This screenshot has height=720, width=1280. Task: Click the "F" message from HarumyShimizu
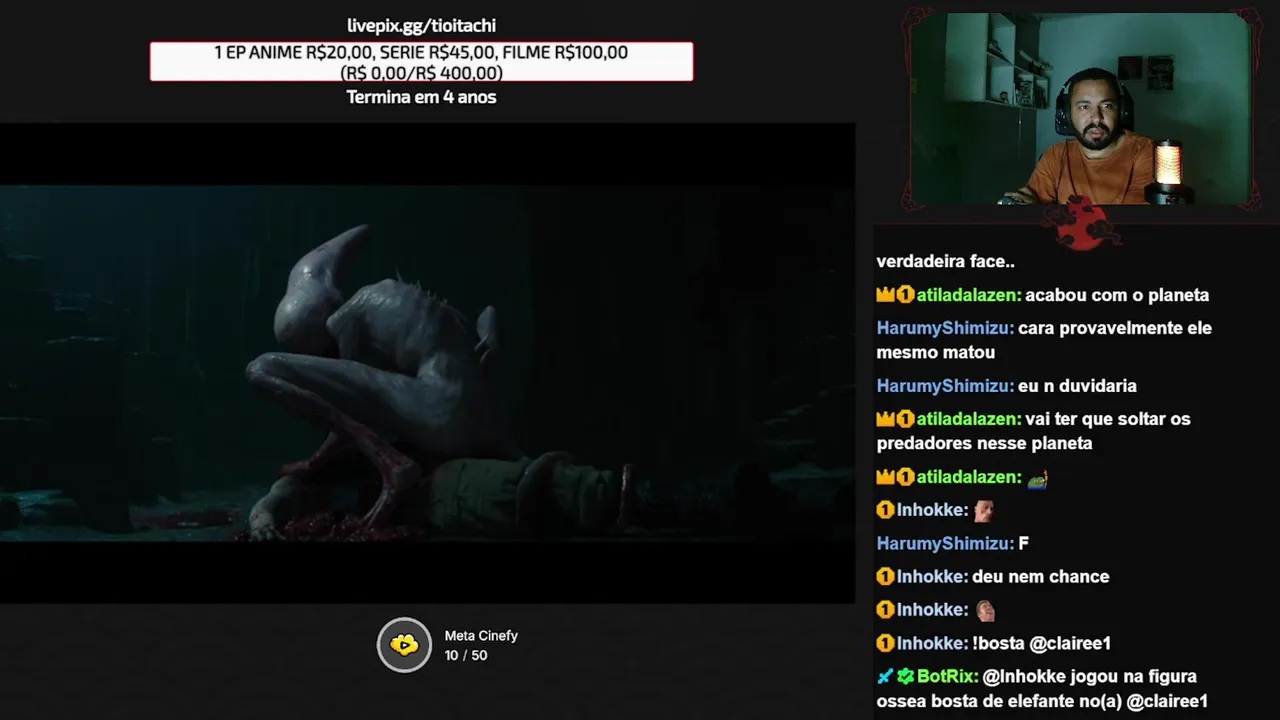click(x=1024, y=543)
